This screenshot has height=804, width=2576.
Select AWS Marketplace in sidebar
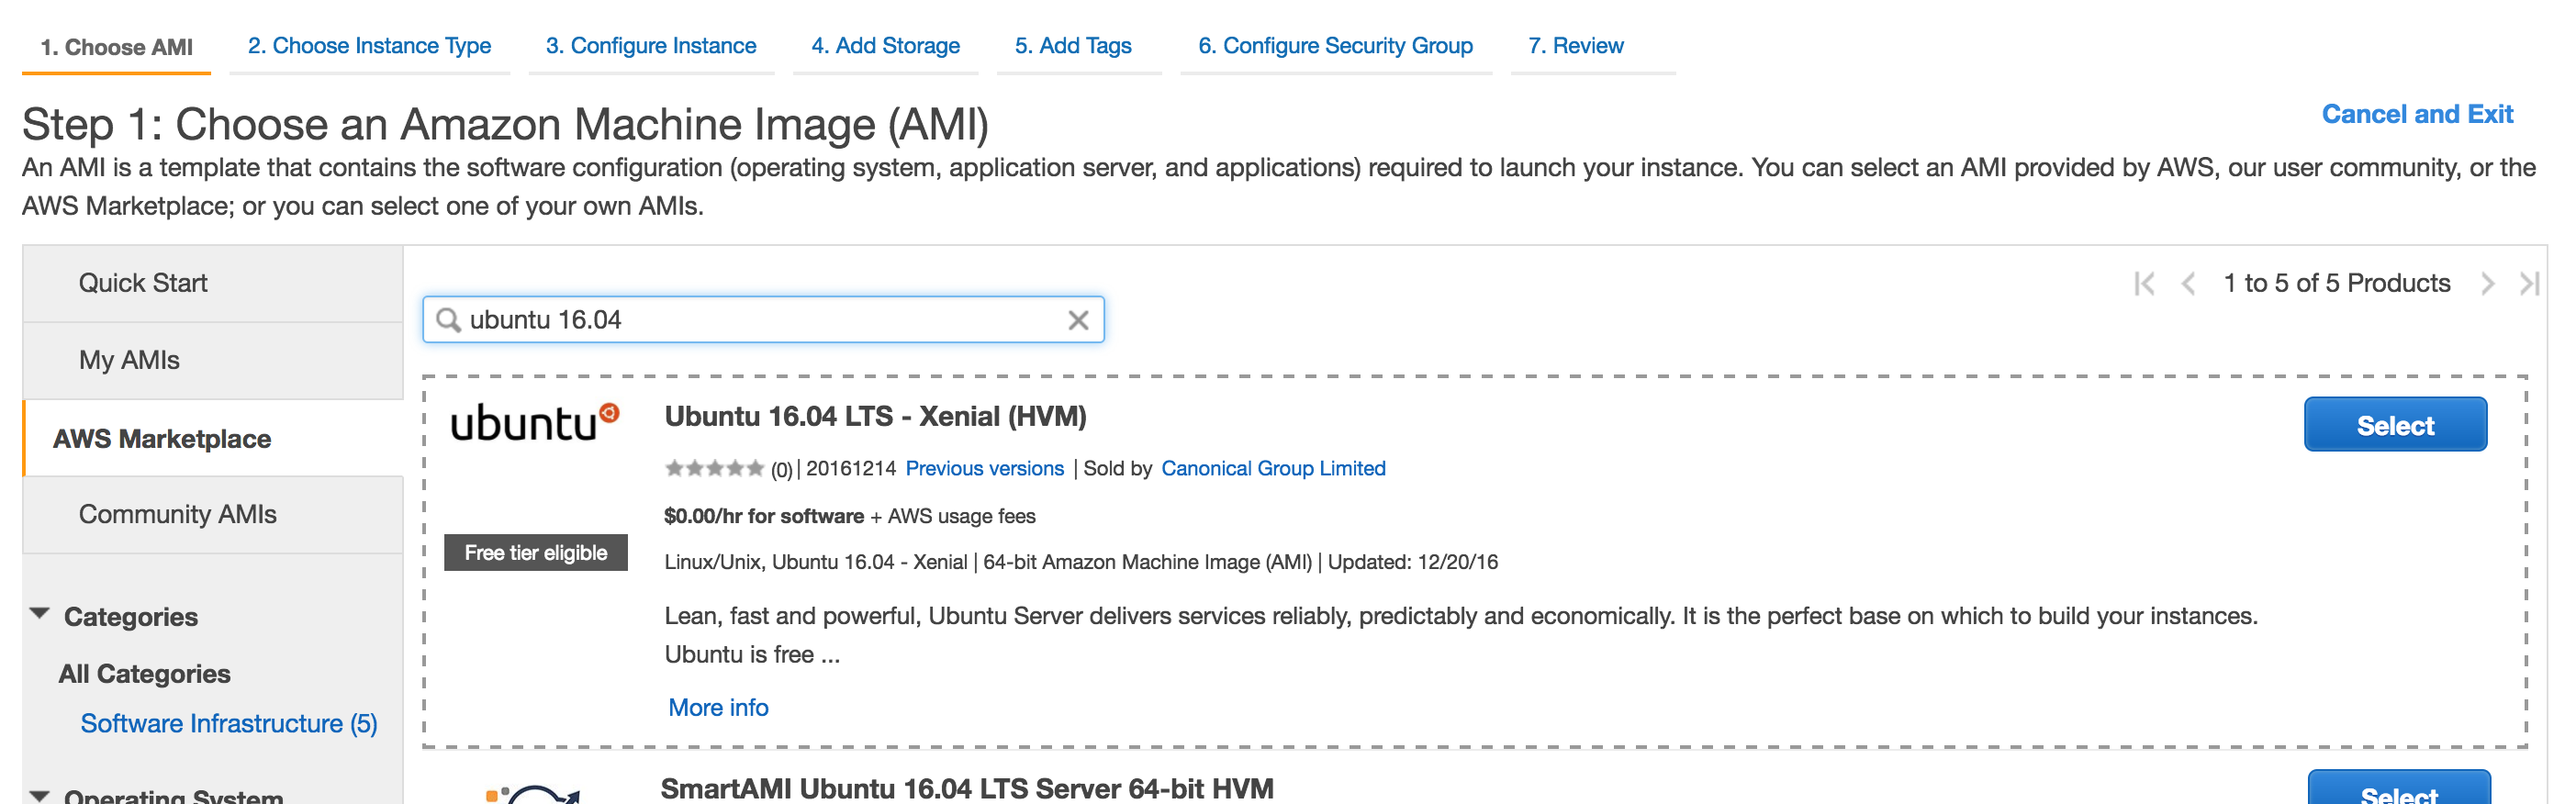(x=213, y=439)
